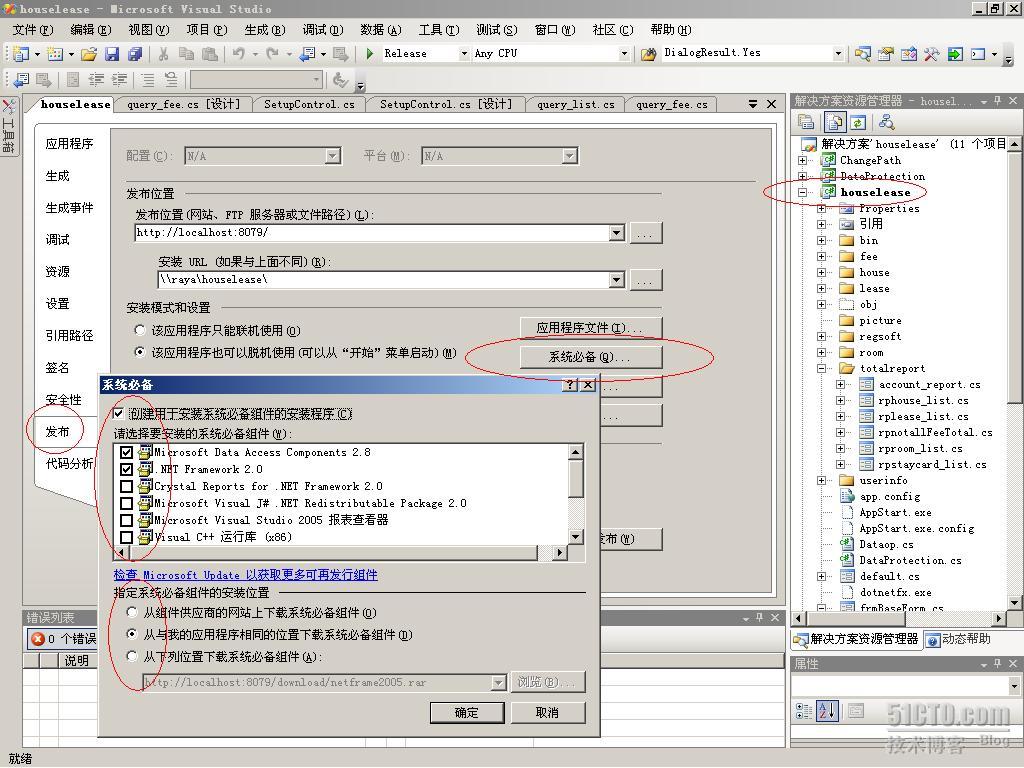
Task: Uncheck Microsoft Data Access Components 2.8
Action: click(x=127, y=452)
